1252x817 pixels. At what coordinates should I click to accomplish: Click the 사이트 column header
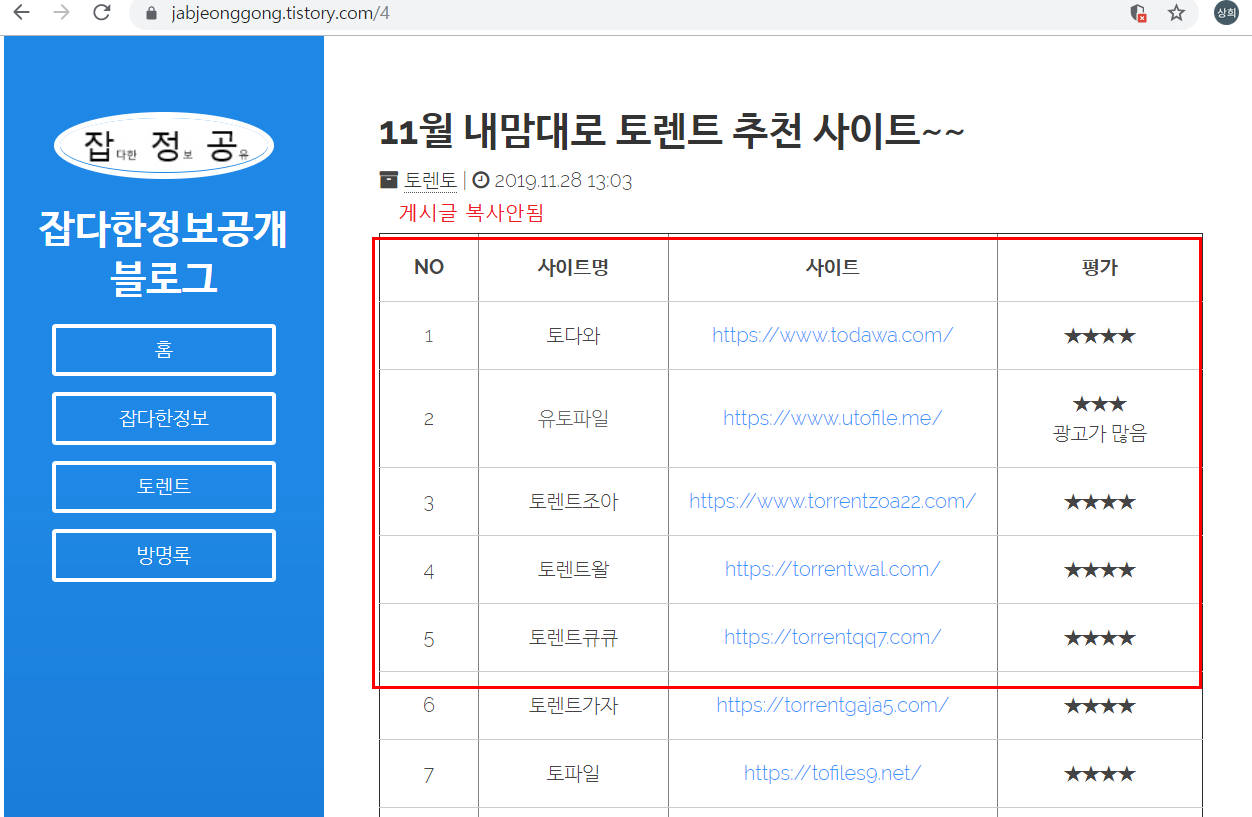point(832,267)
